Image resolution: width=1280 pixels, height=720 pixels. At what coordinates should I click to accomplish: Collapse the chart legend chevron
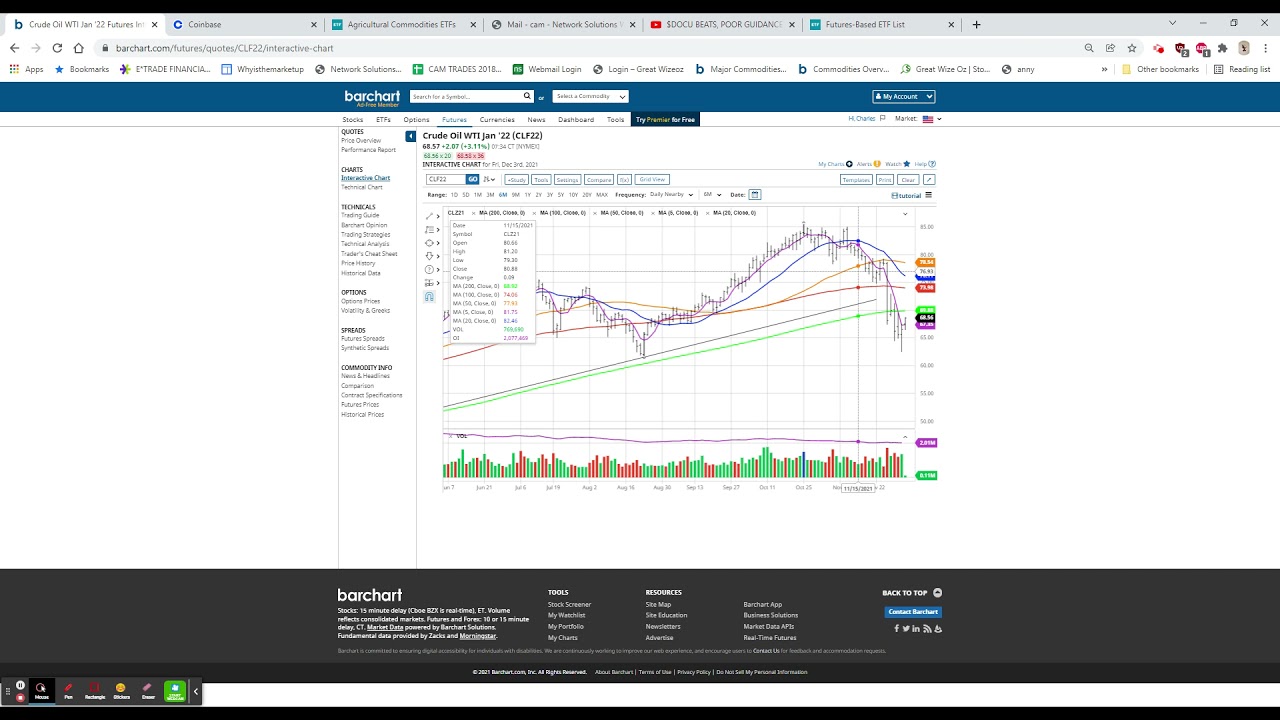[x=905, y=213]
